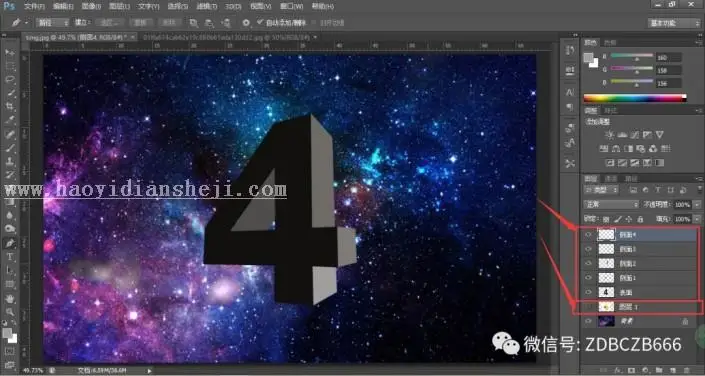Lock all for the selected layer

pos(640,219)
